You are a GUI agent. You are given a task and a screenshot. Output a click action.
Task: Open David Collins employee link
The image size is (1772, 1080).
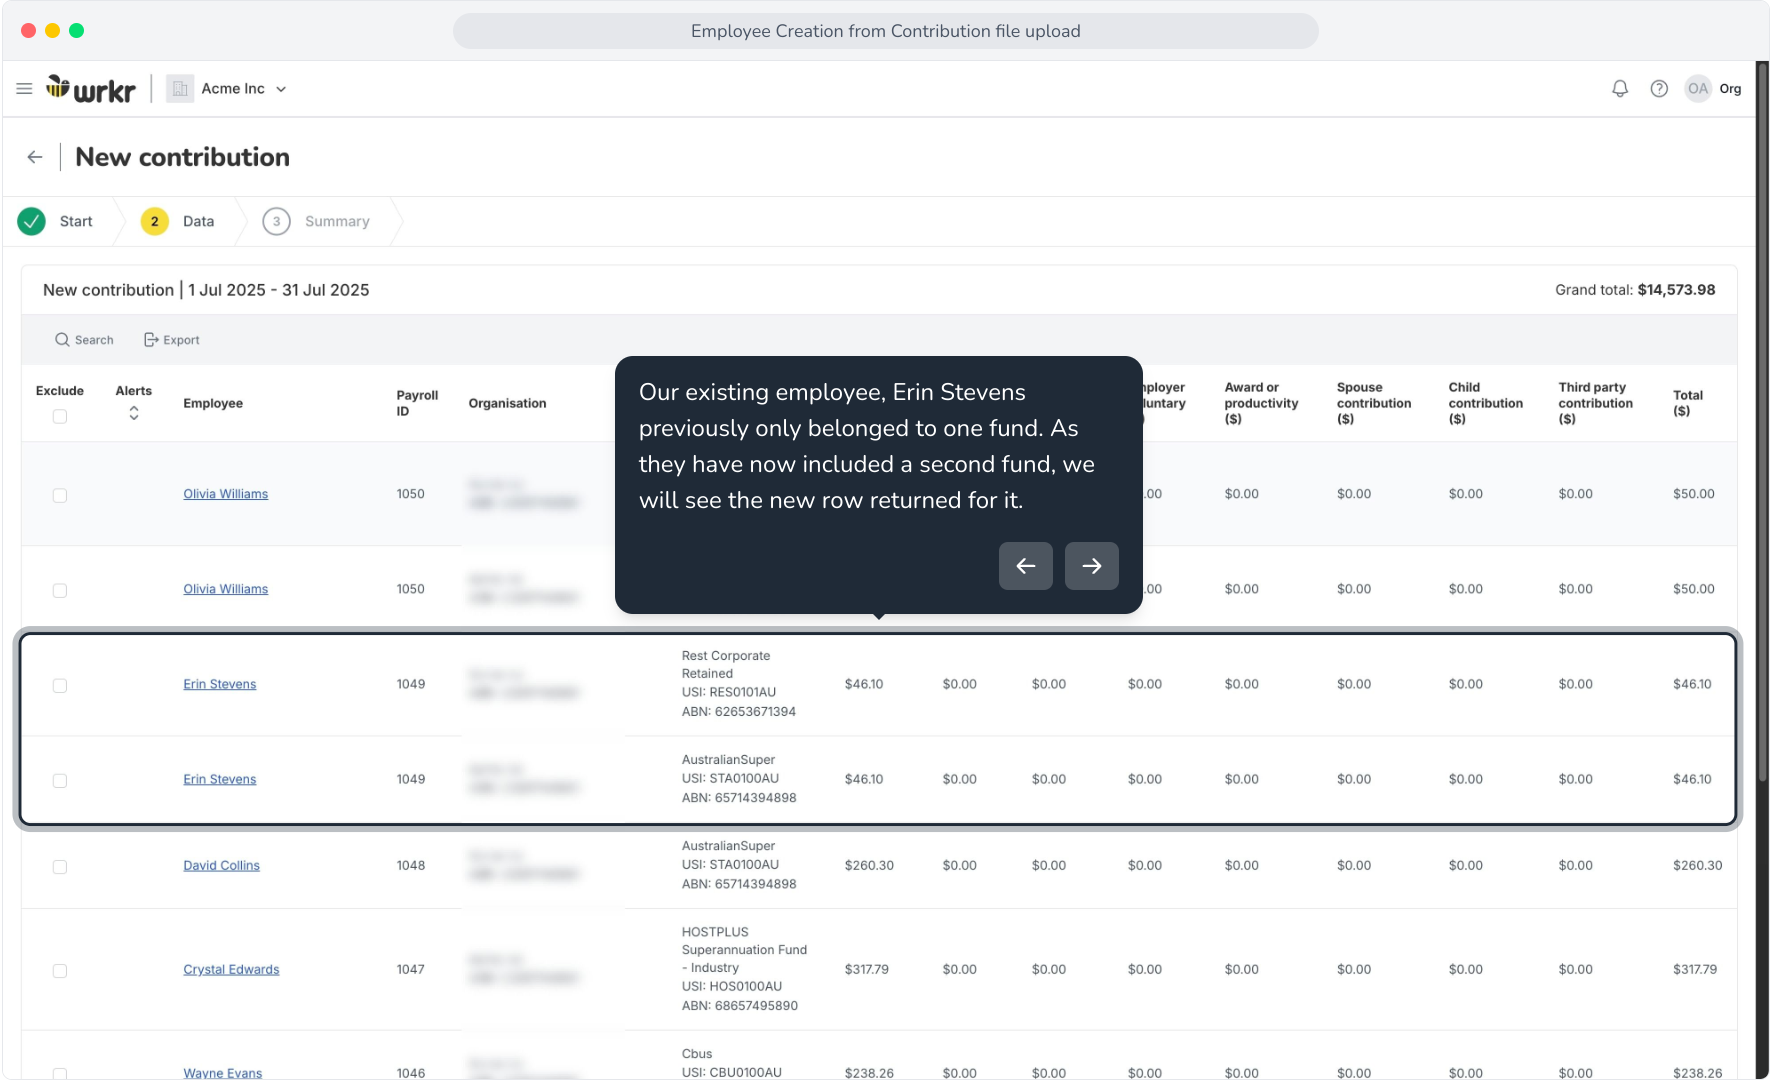[x=222, y=866]
